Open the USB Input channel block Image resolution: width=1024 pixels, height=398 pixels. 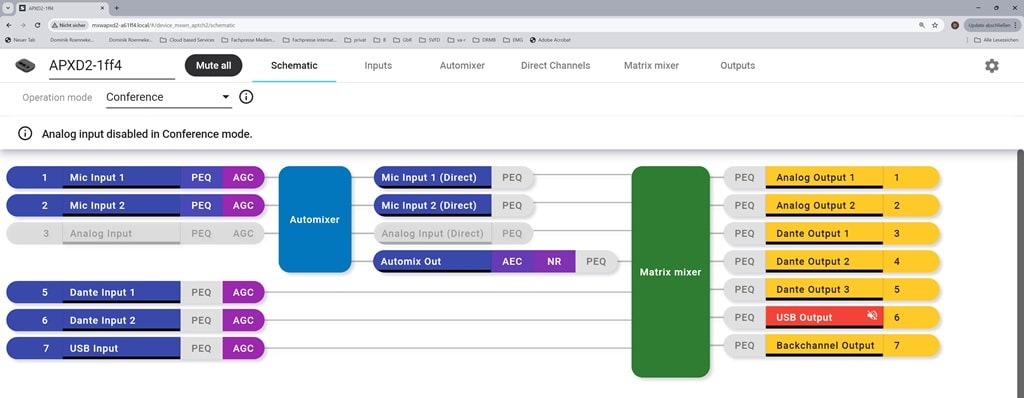click(121, 348)
